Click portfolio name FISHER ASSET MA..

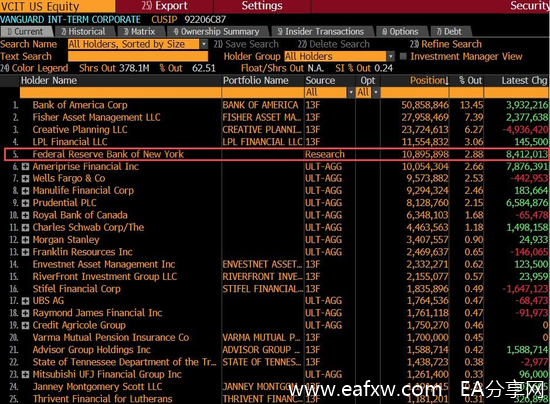262,117
